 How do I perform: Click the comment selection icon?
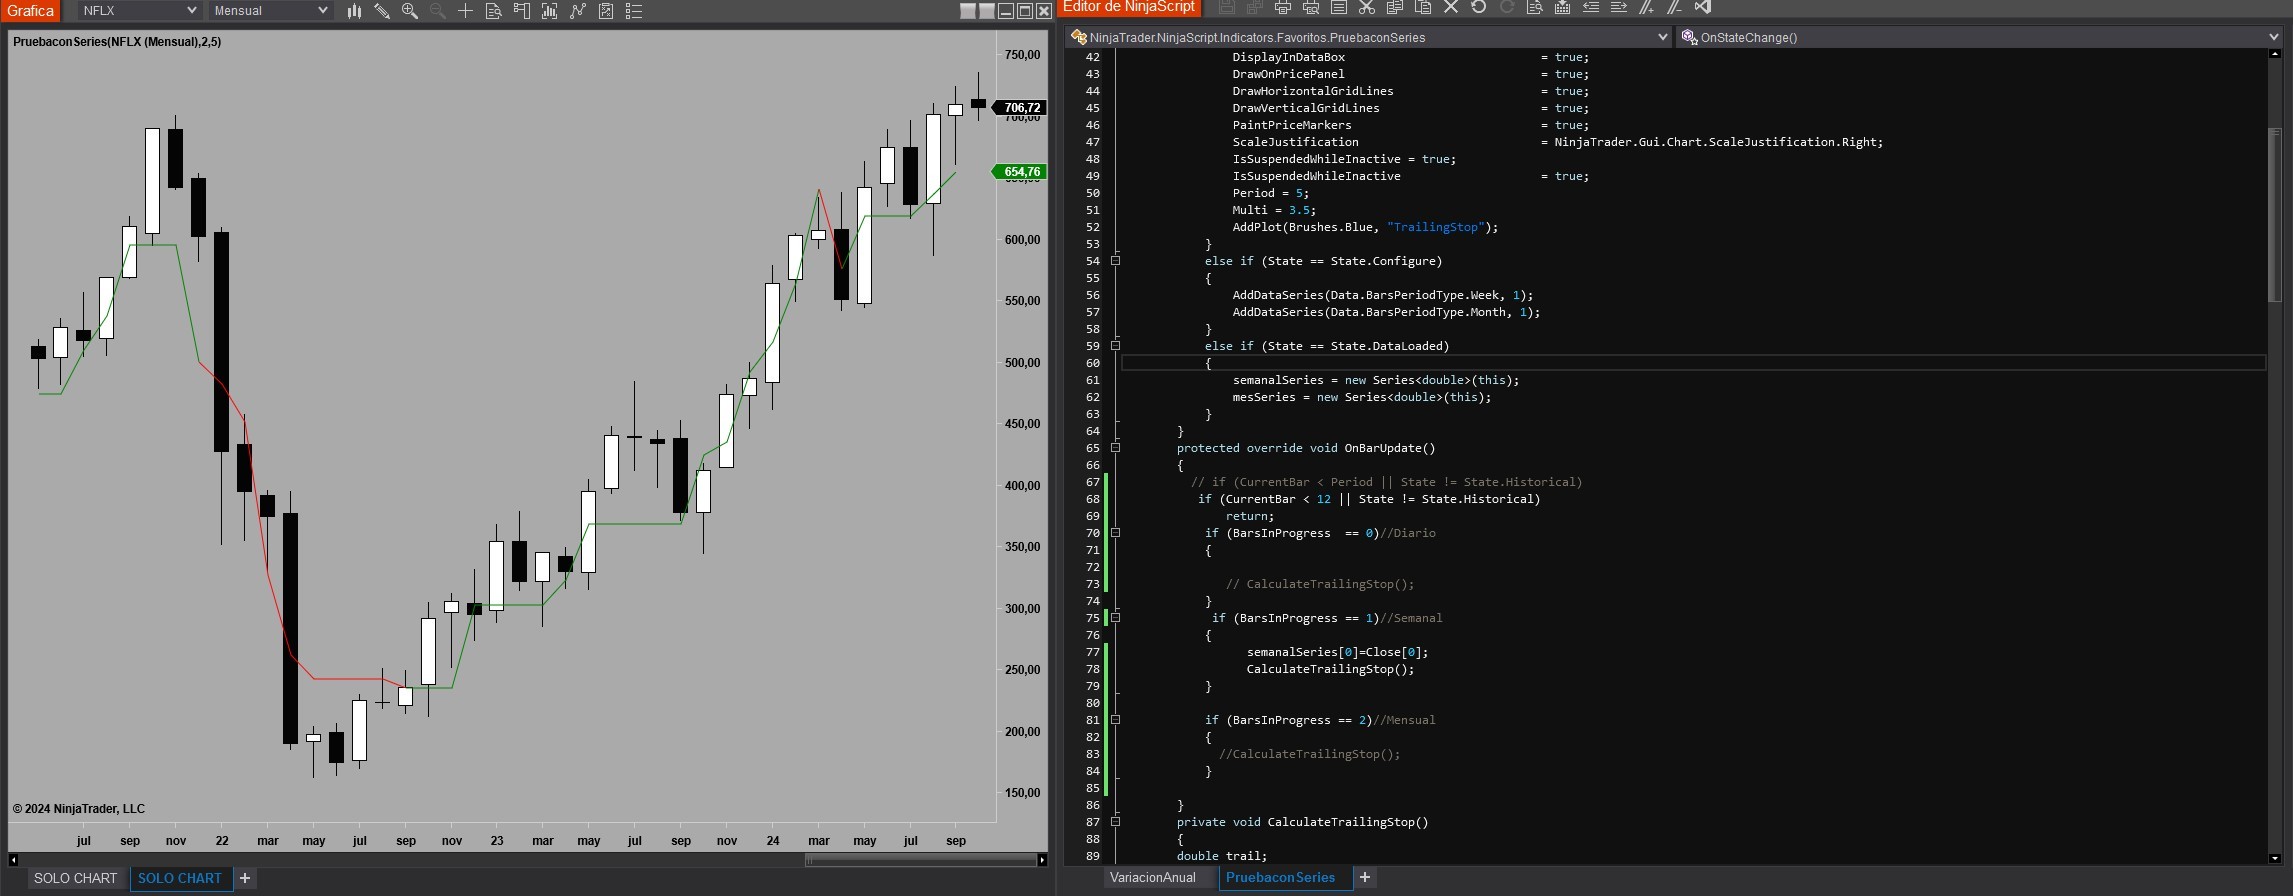(1647, 7)
